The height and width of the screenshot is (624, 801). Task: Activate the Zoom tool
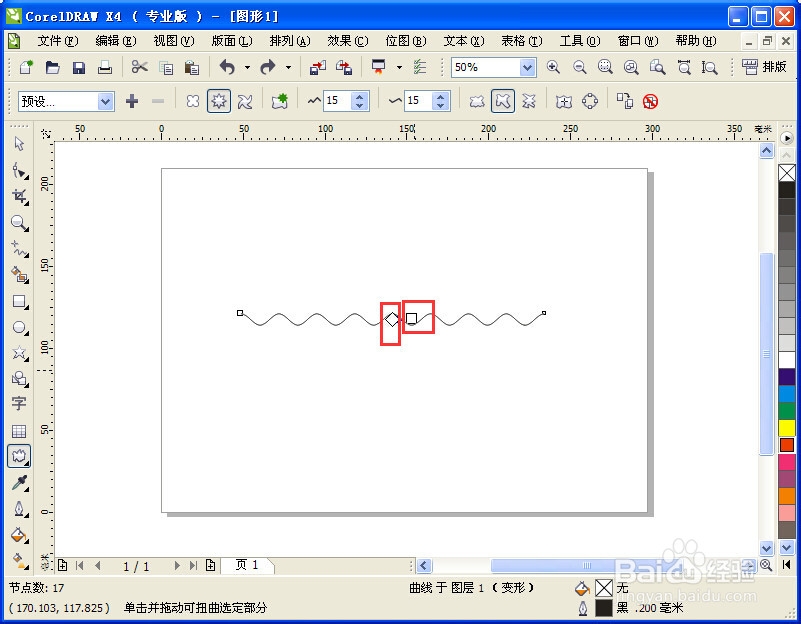pyautogui.click(x=17, y=222)
